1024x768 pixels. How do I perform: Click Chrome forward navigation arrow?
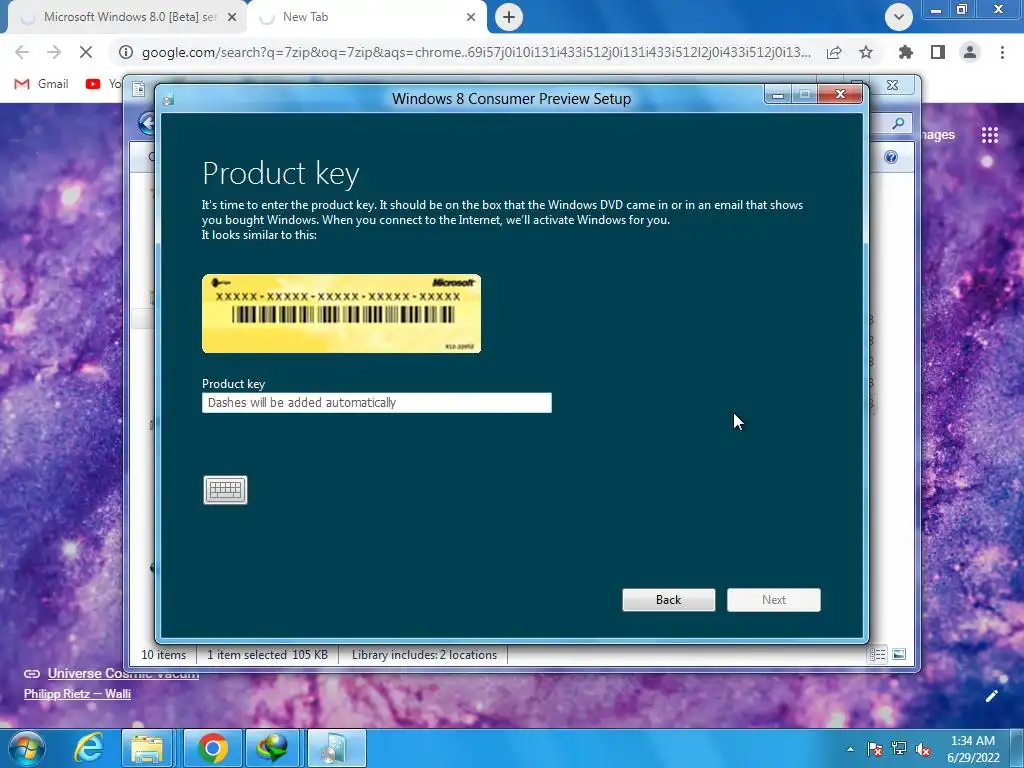click(54, 52)
